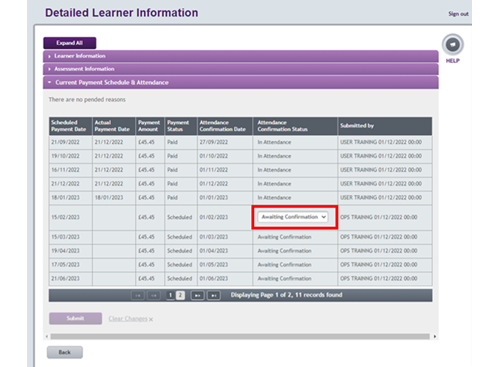Click the There are no pended reasons text
500x367 pixels.
point(87,100)
